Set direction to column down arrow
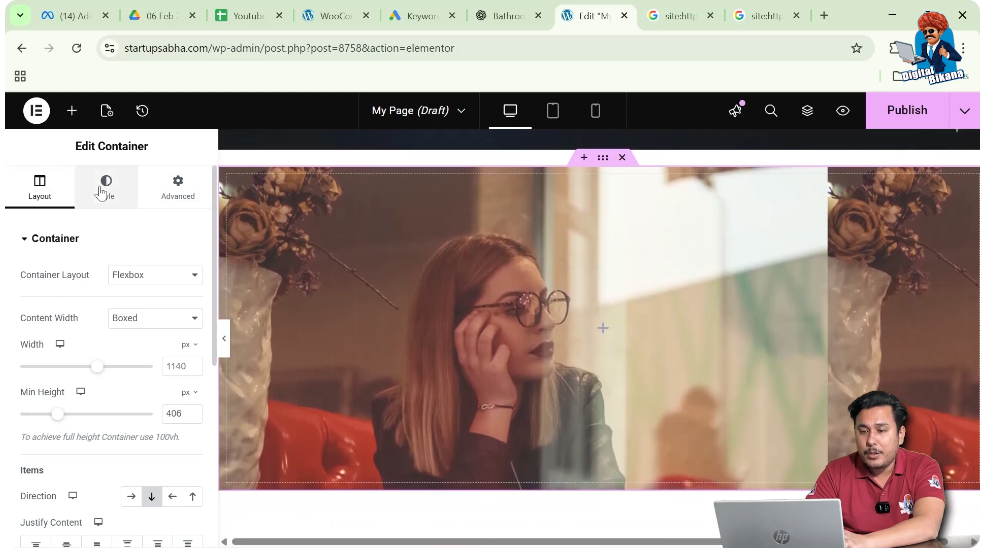 [x=152, y=496]
